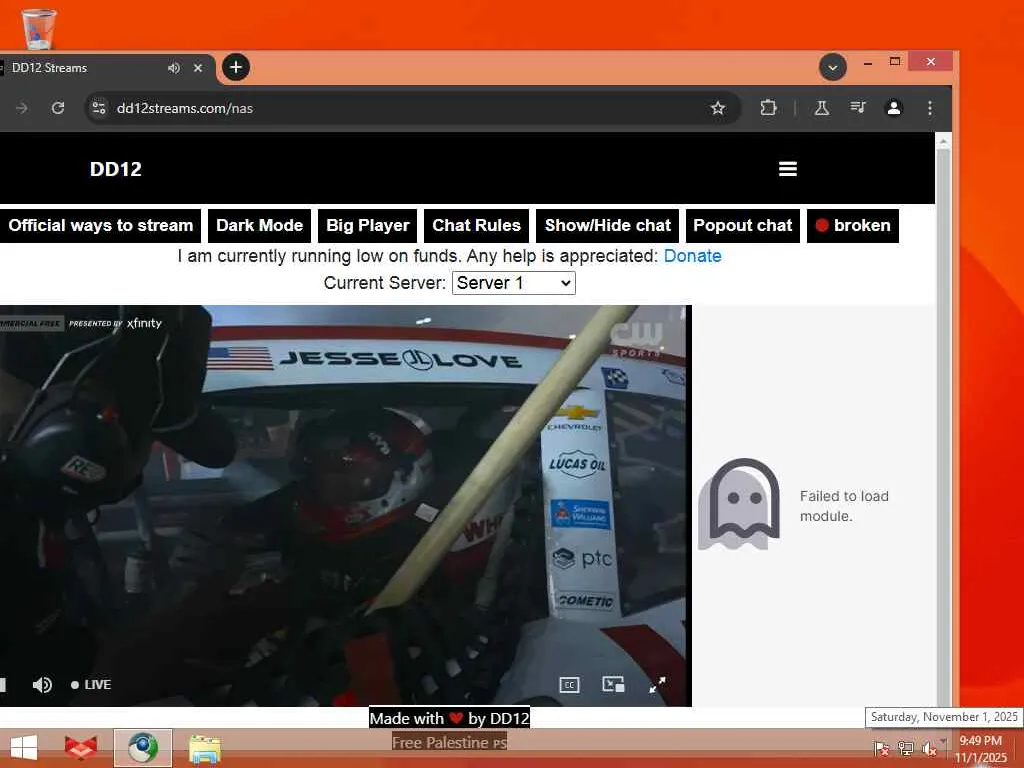Image resolution: width=1024 pixels, height=768 pixels.
Task: Mute the video player volume icon
Action: (42, 684)
